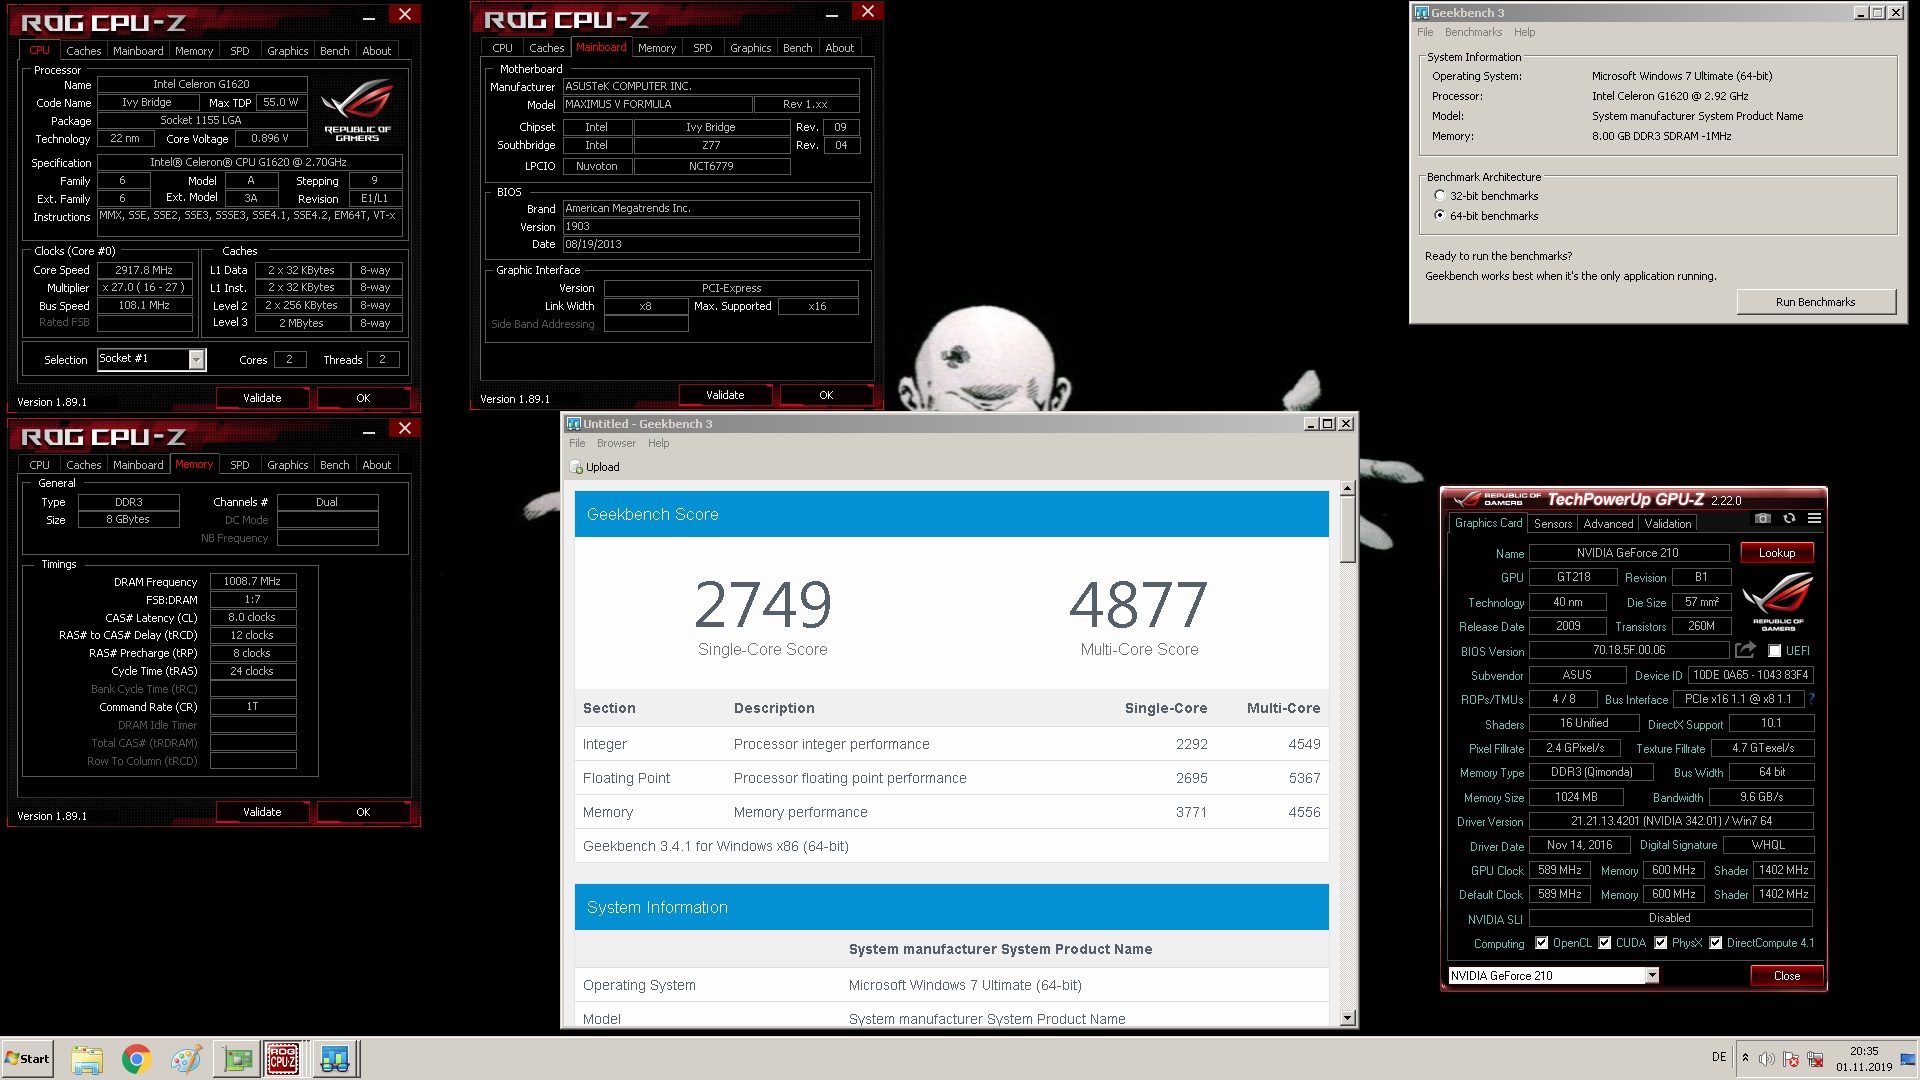This screenshot has height=1080, width=1920.
Task: Minimize the CPU-Z Mainboard window
Action: pos(832,13)
